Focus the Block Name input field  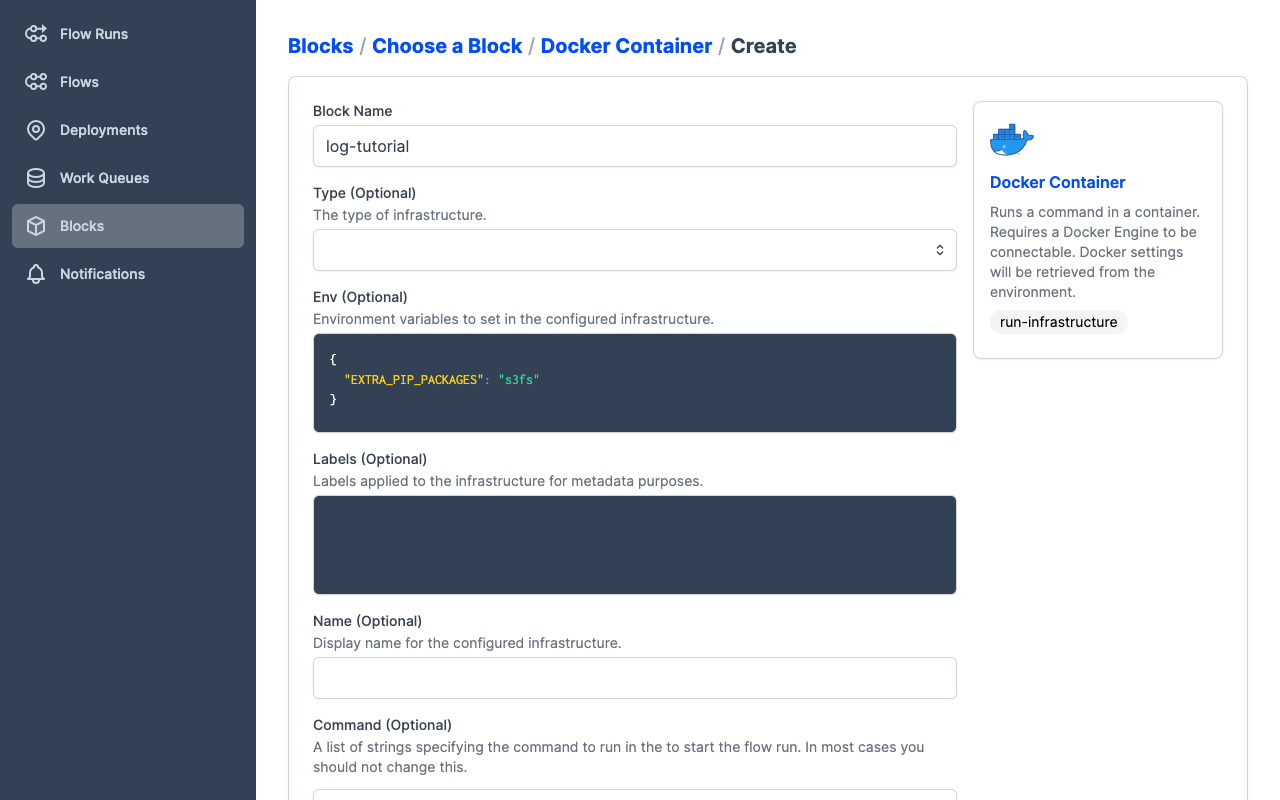(635, 146)
